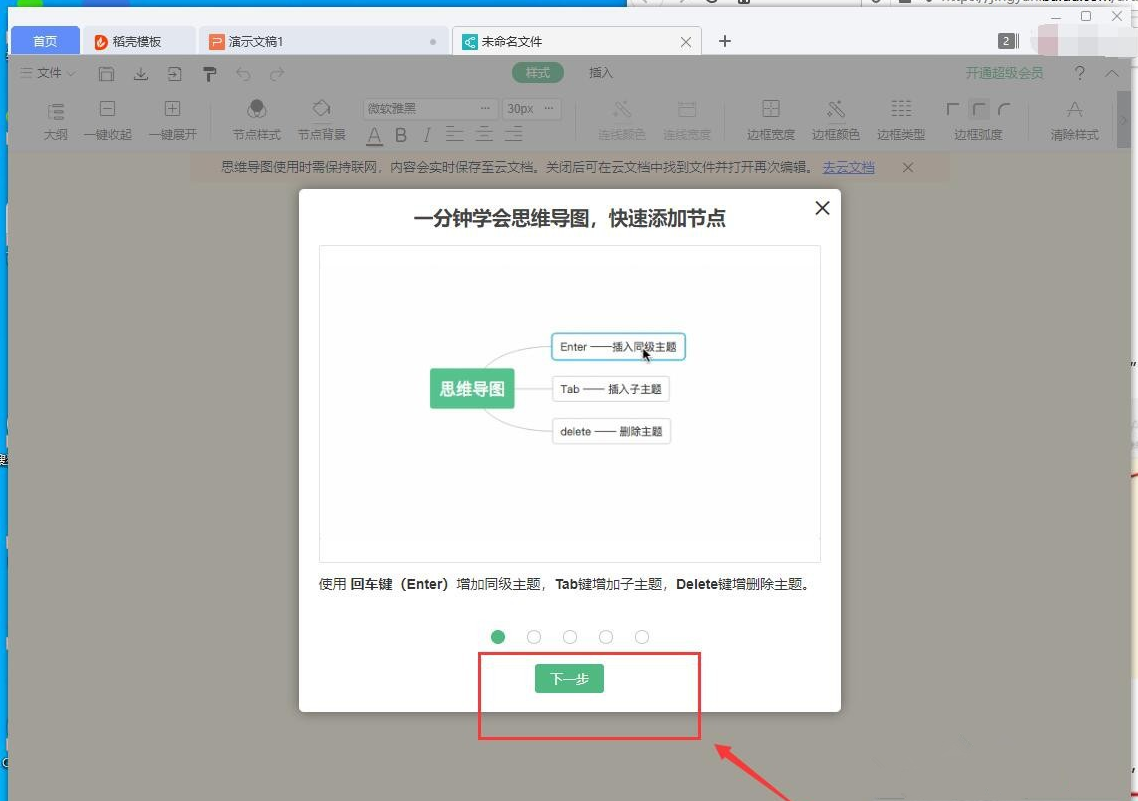The height and width of the screenshot is (801, 1138).
Task: Select the slightly rounded corner border style
Action: pyautogui.click(x=979, y=110)
